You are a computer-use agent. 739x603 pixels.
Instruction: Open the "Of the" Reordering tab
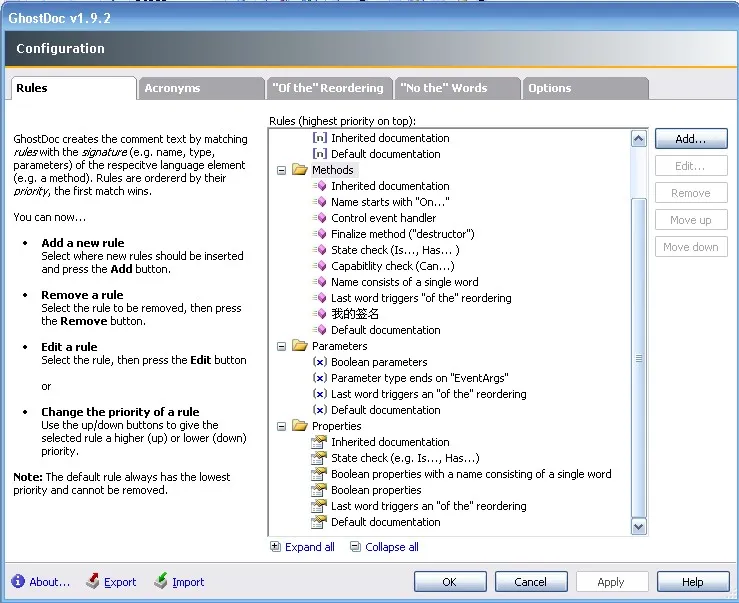(x=328, y=88)
